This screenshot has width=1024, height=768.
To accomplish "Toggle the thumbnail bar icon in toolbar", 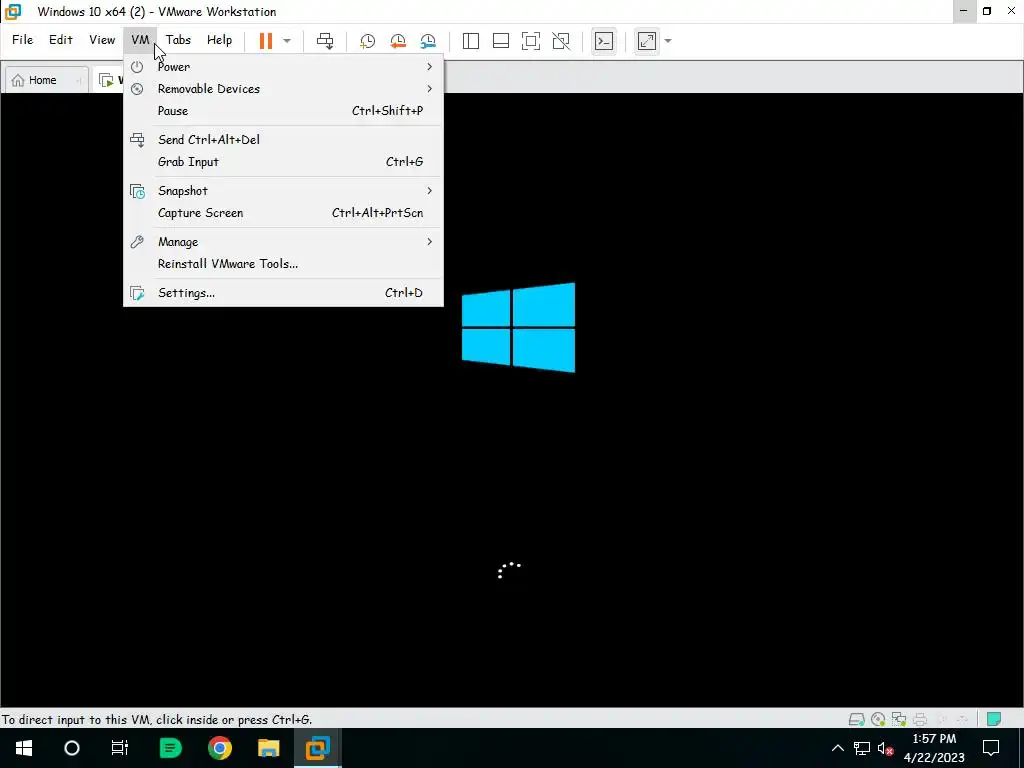I will click(x=501, y=40).
